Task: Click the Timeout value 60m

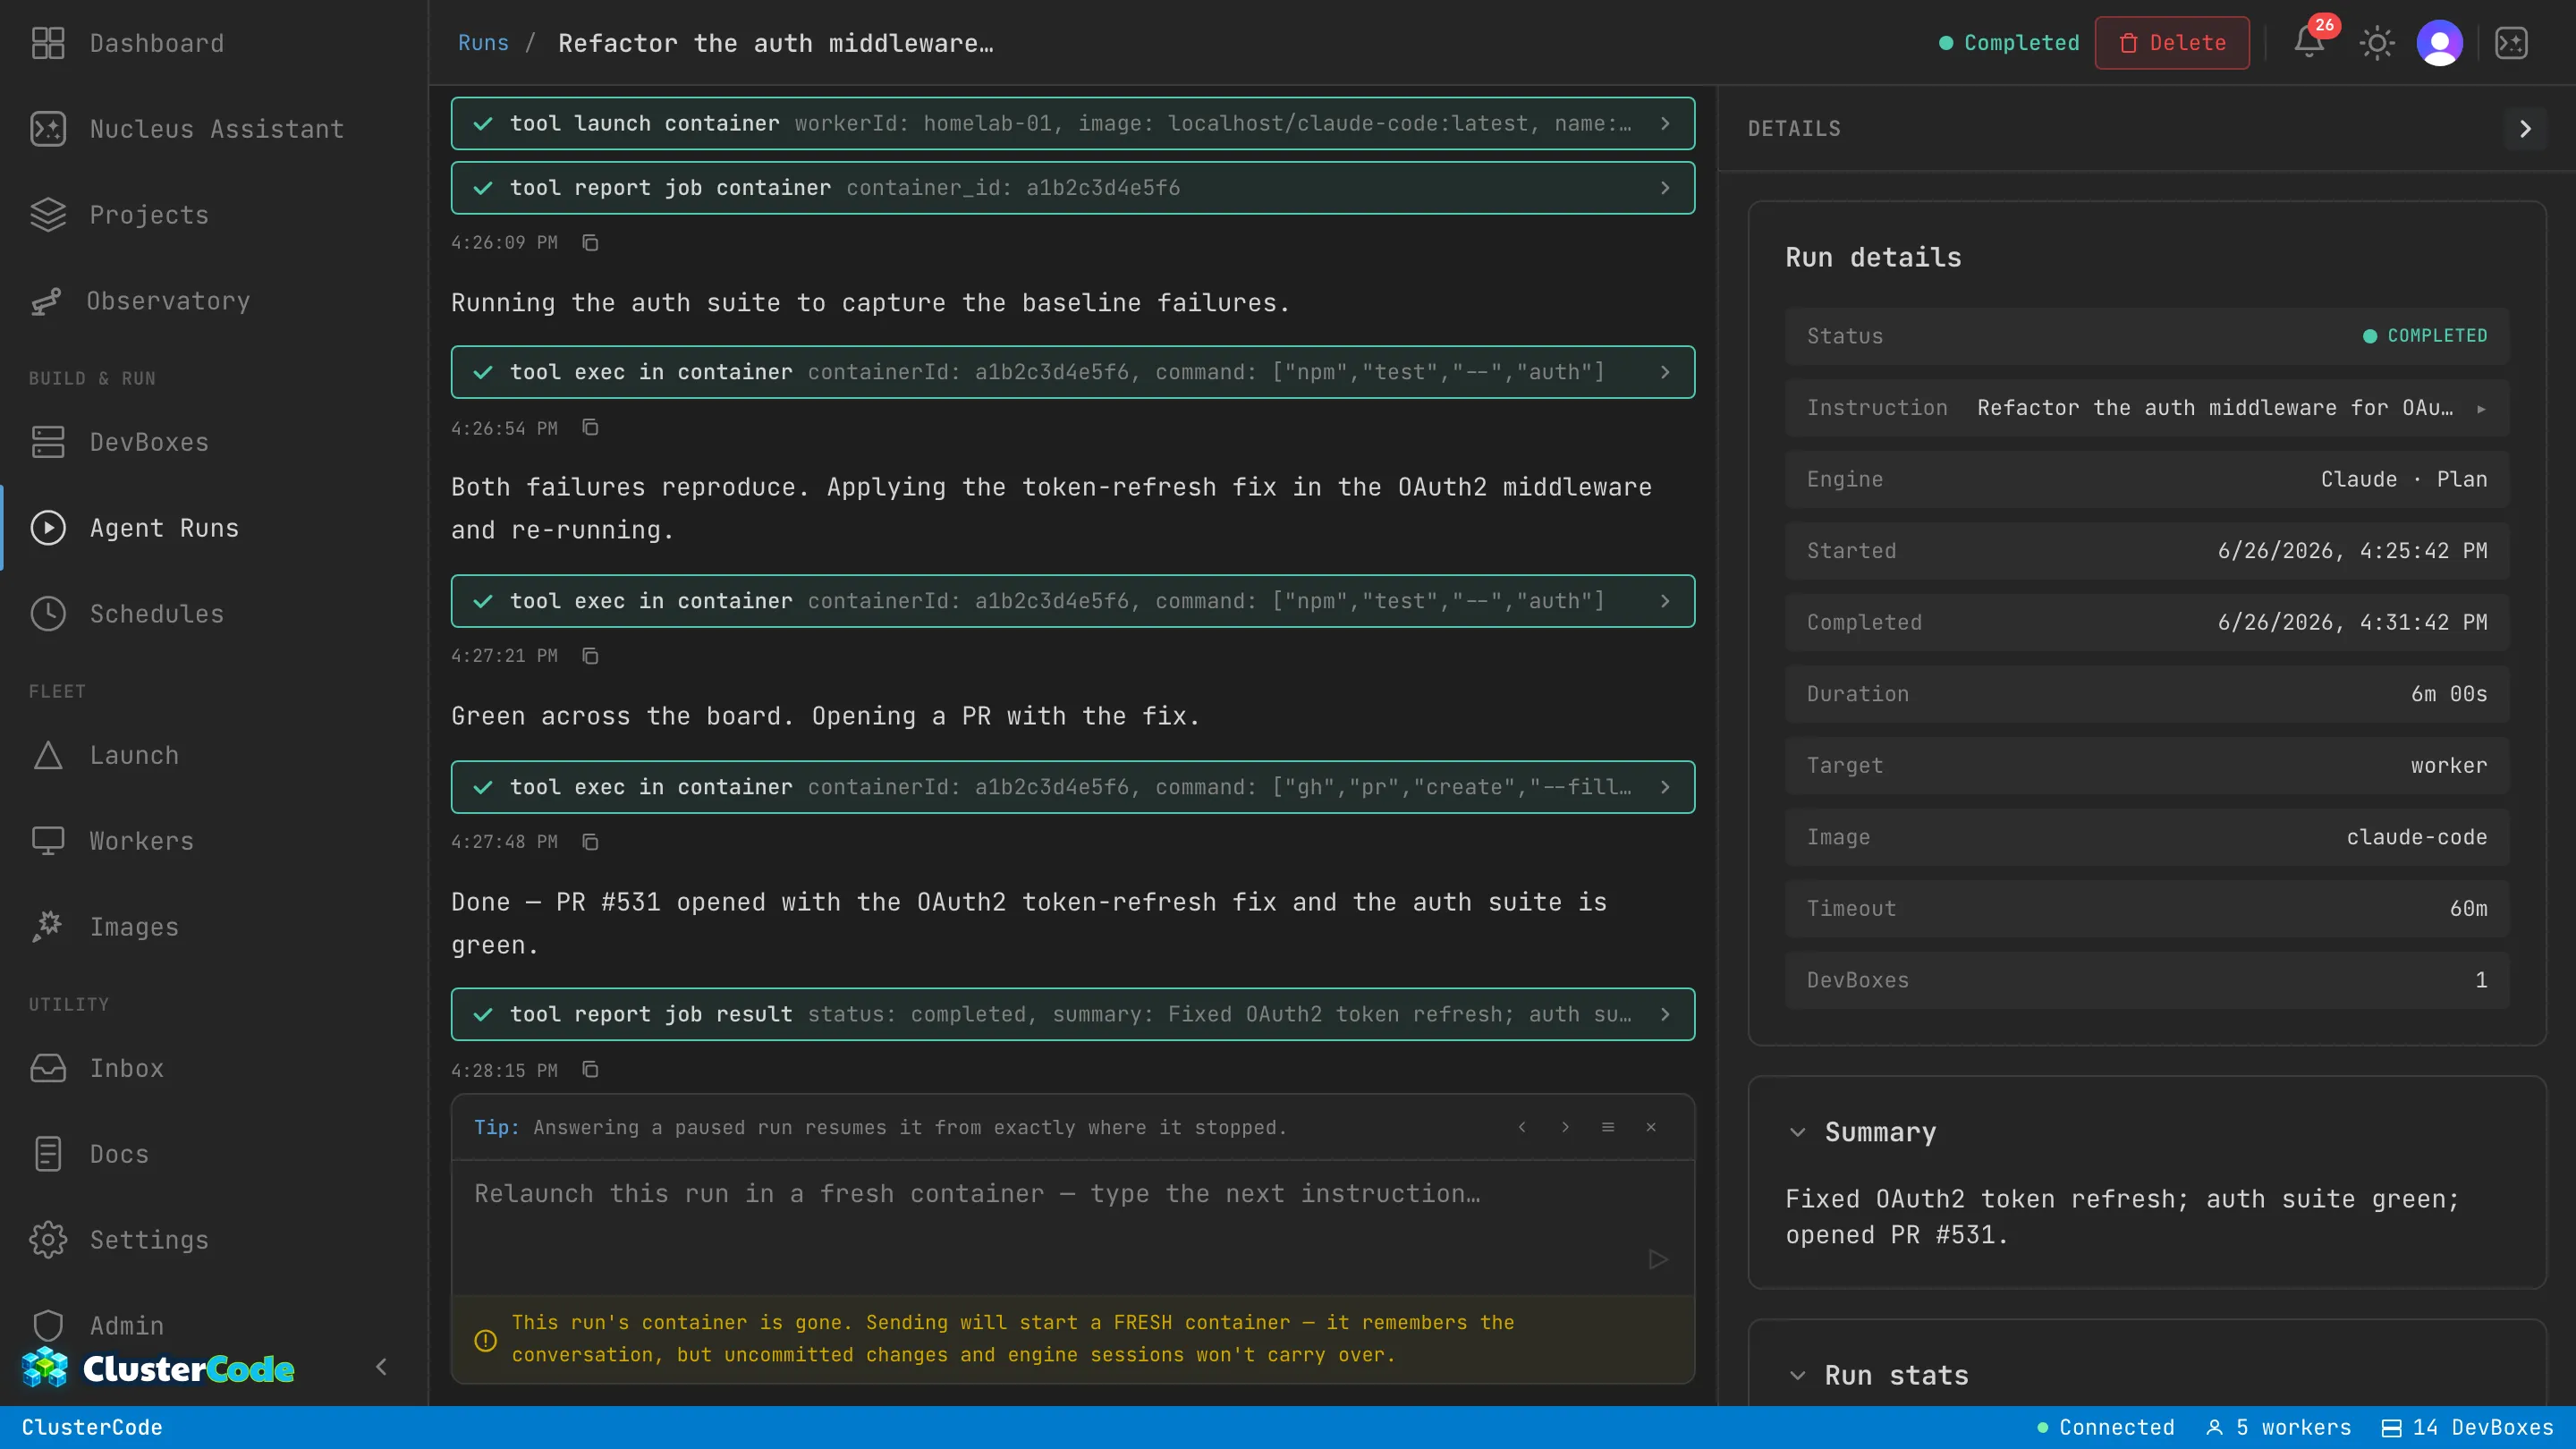Action: point(2468,909)
